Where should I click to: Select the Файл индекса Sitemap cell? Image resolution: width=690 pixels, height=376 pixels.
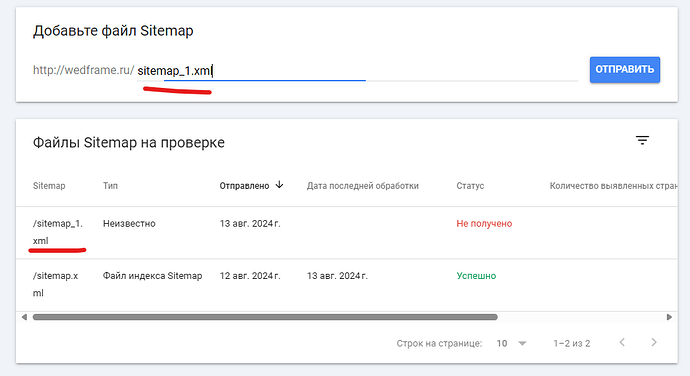point(152,276)
